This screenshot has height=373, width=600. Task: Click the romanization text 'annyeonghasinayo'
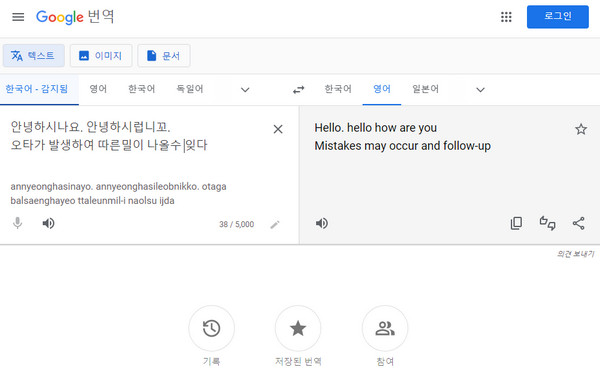[51, 187]
